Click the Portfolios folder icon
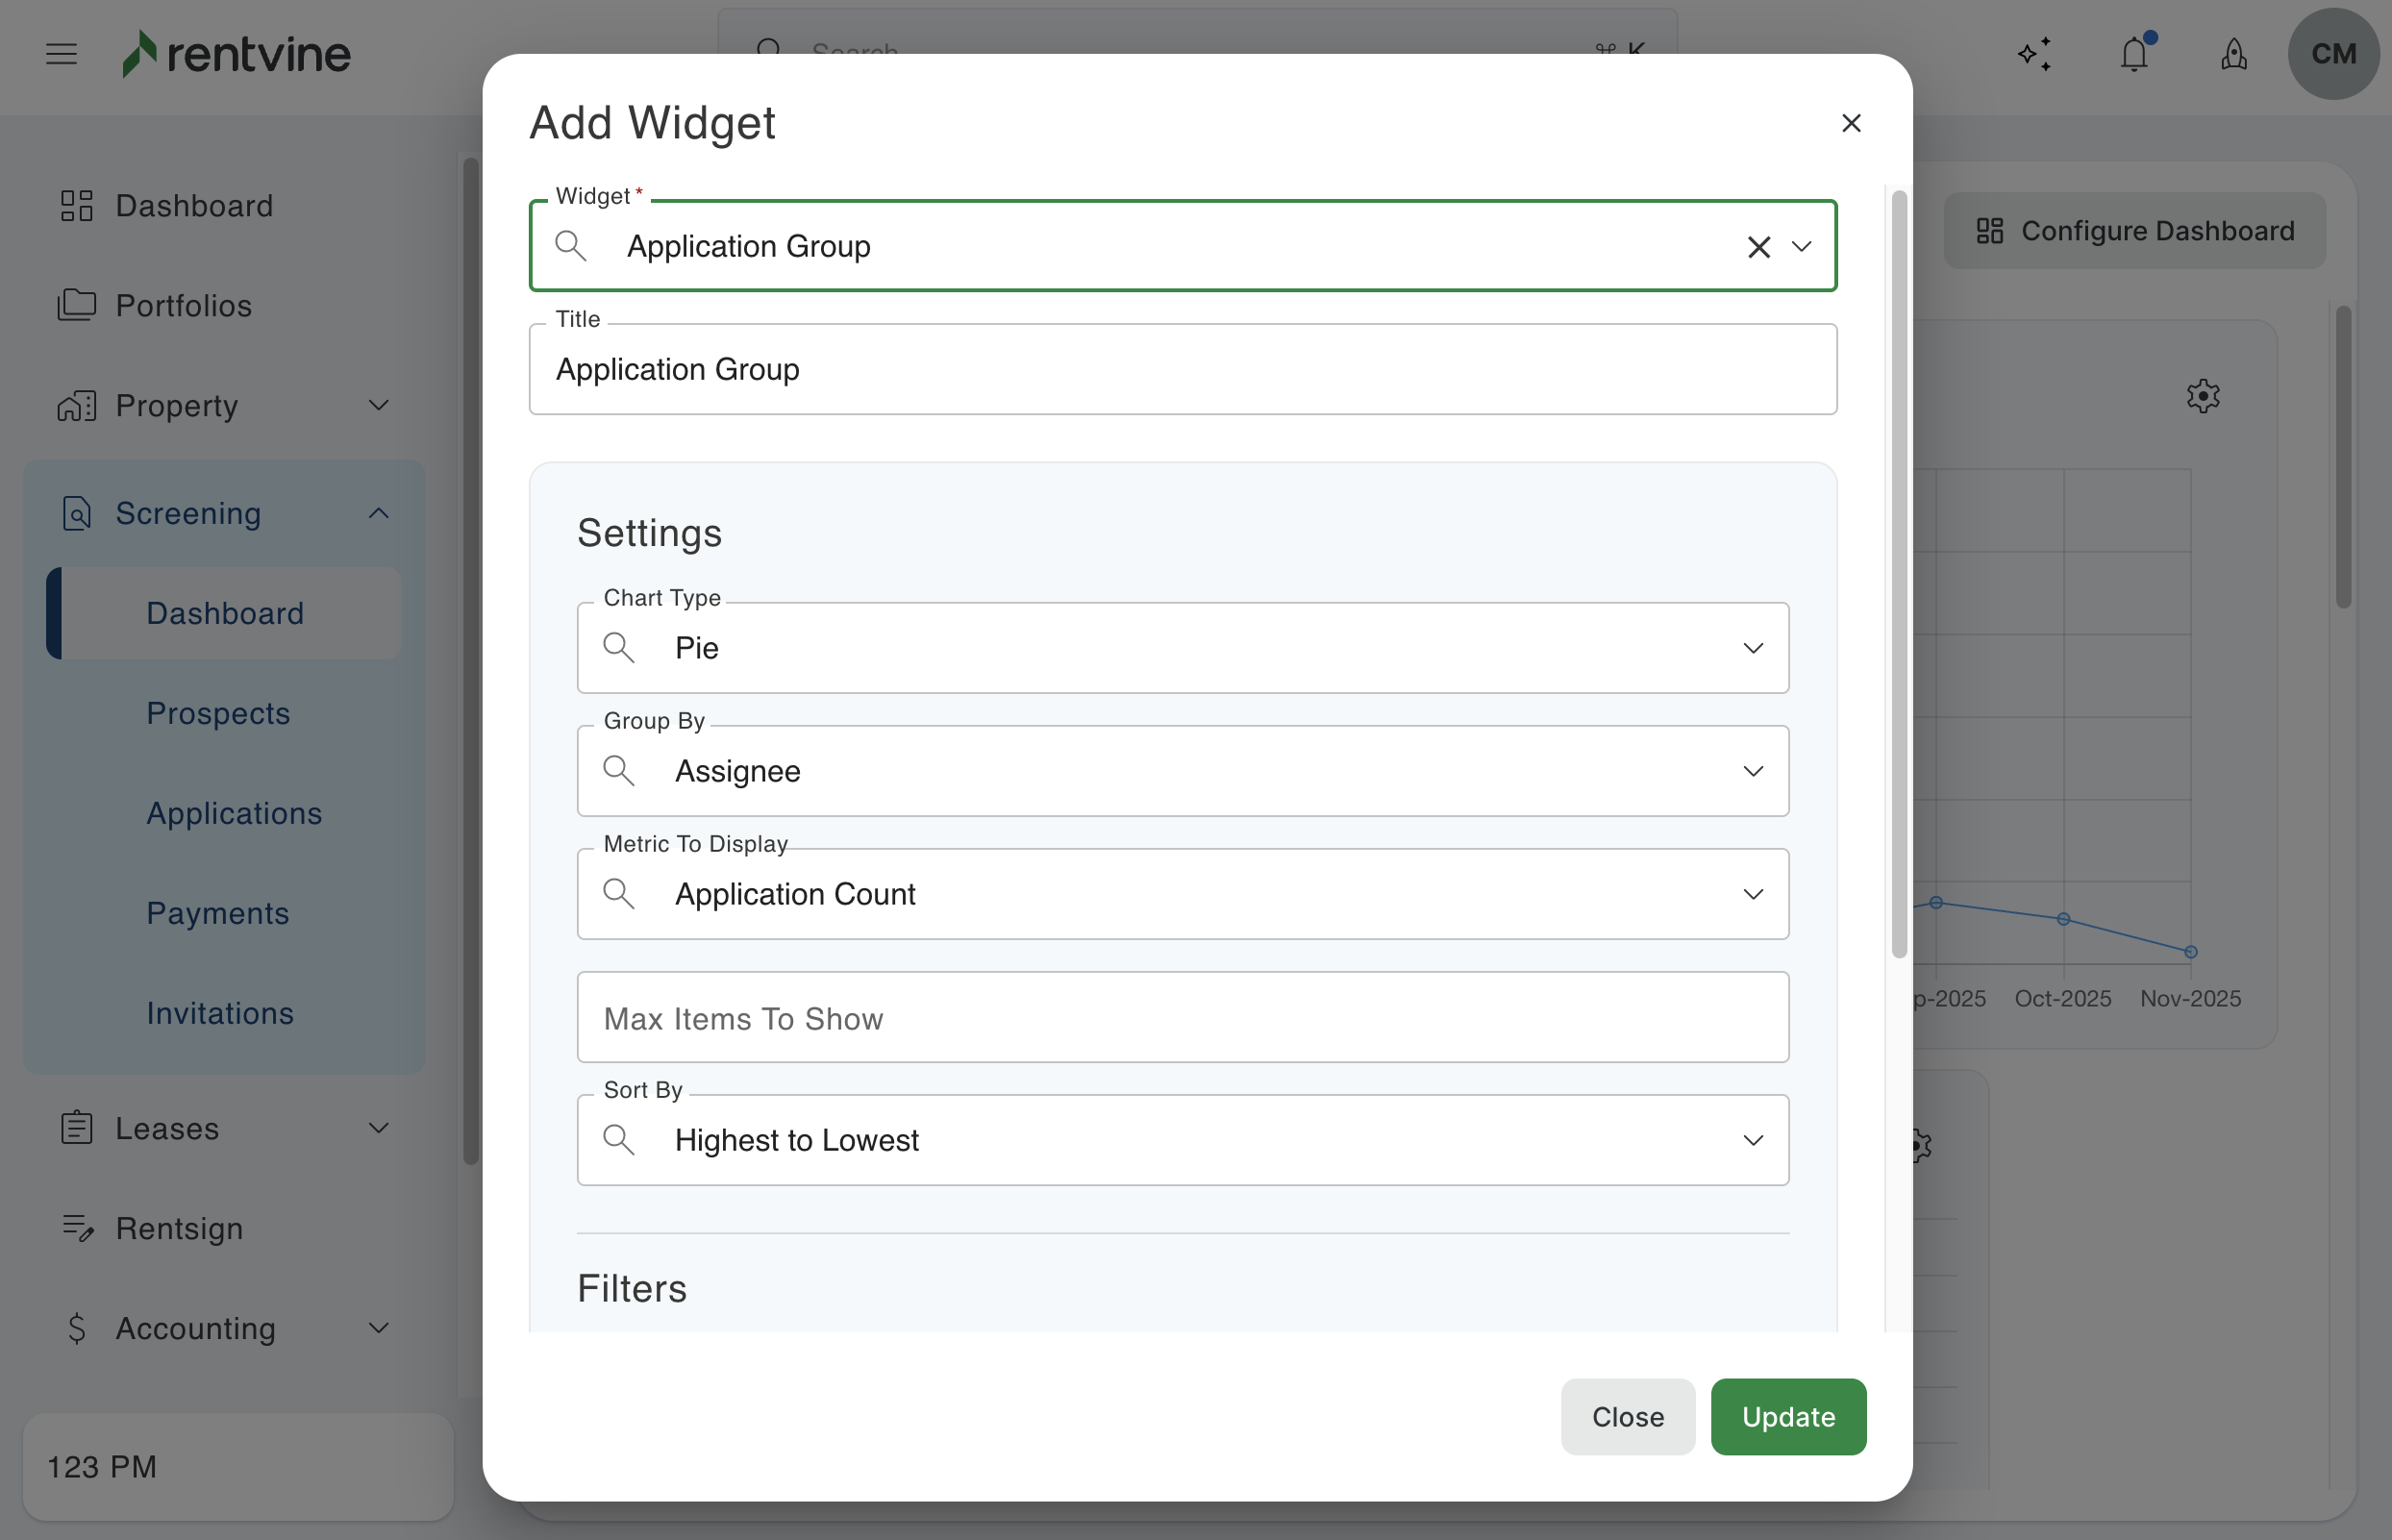This screenshot has height=1540, width=2392. coord(77,305)
